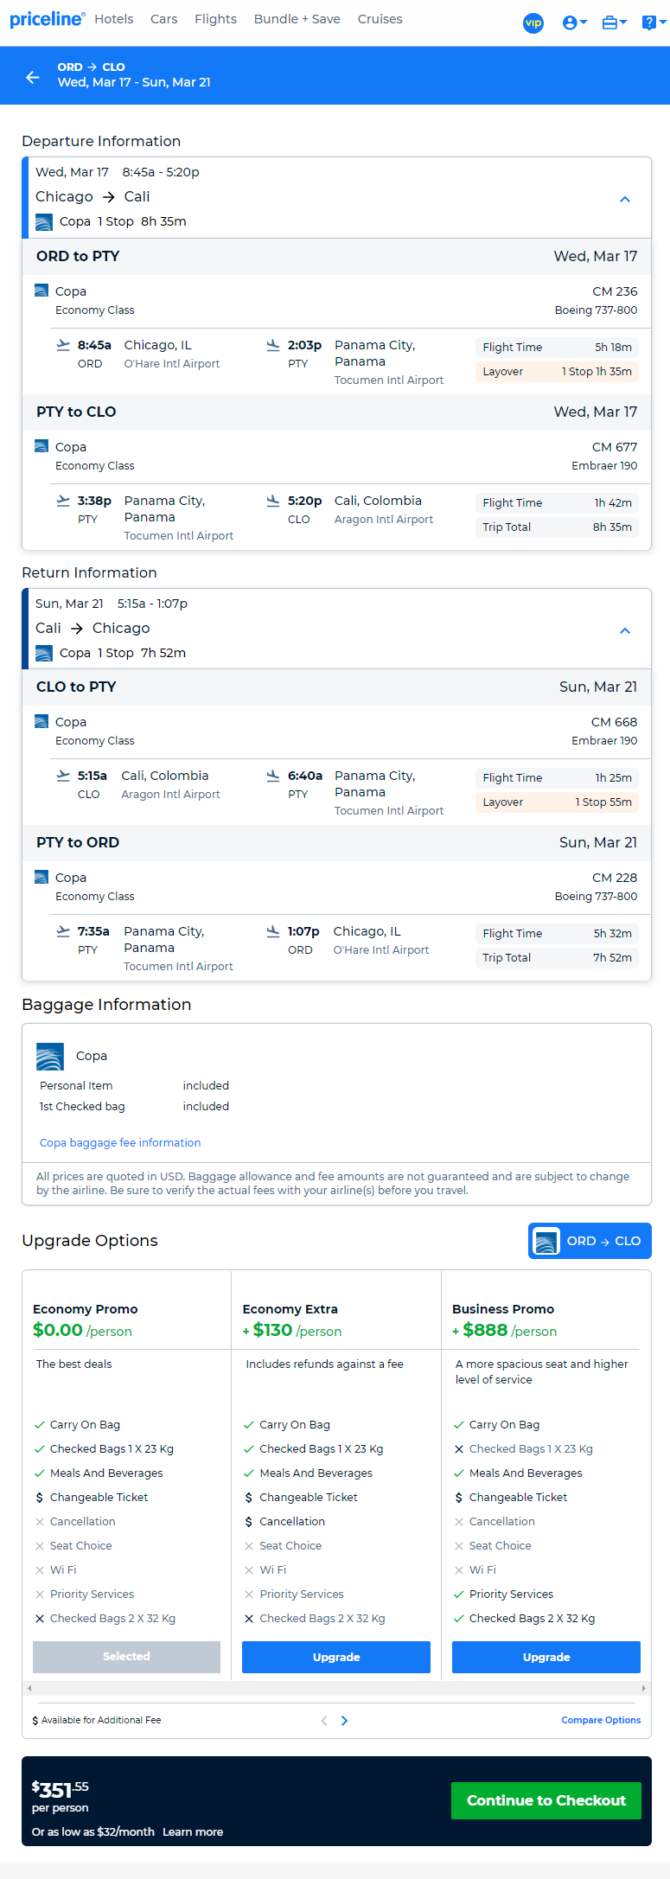Screen dimensions: 670x1879
Task: Open the Cars menu item
Action: pyautogui.click(x=164, y=19)
